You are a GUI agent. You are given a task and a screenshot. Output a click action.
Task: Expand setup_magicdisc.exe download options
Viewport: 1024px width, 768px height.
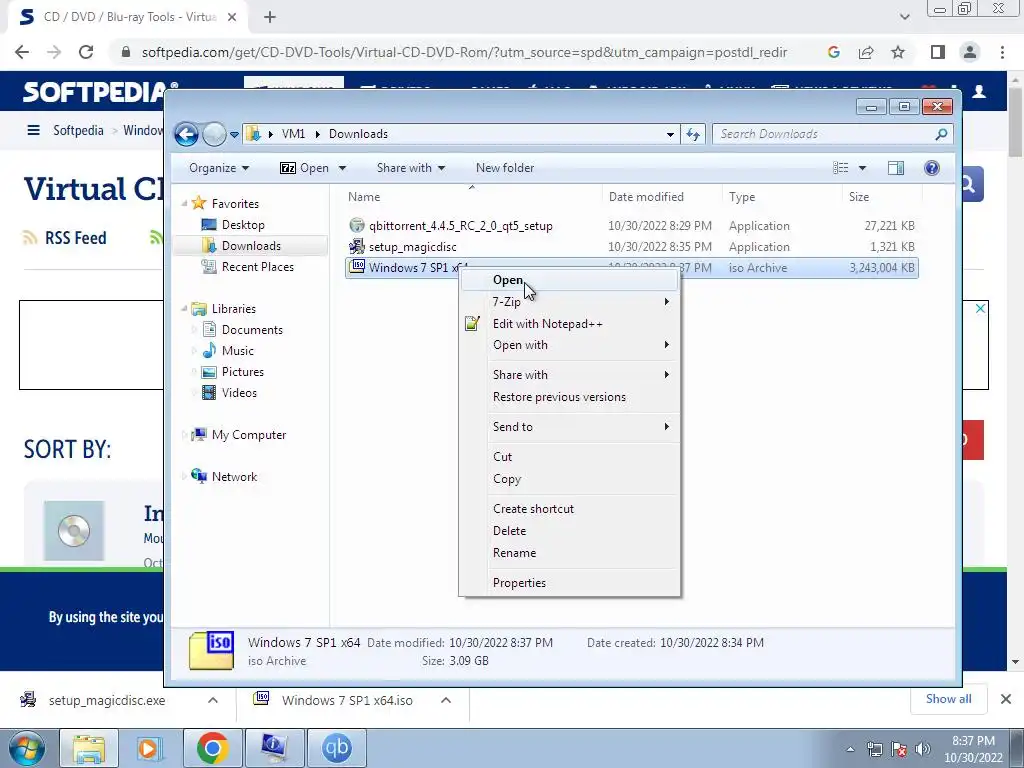213,701
